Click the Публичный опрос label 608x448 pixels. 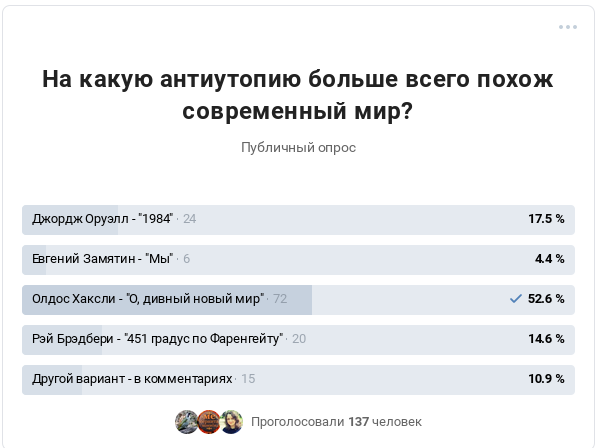click(298, 148)
